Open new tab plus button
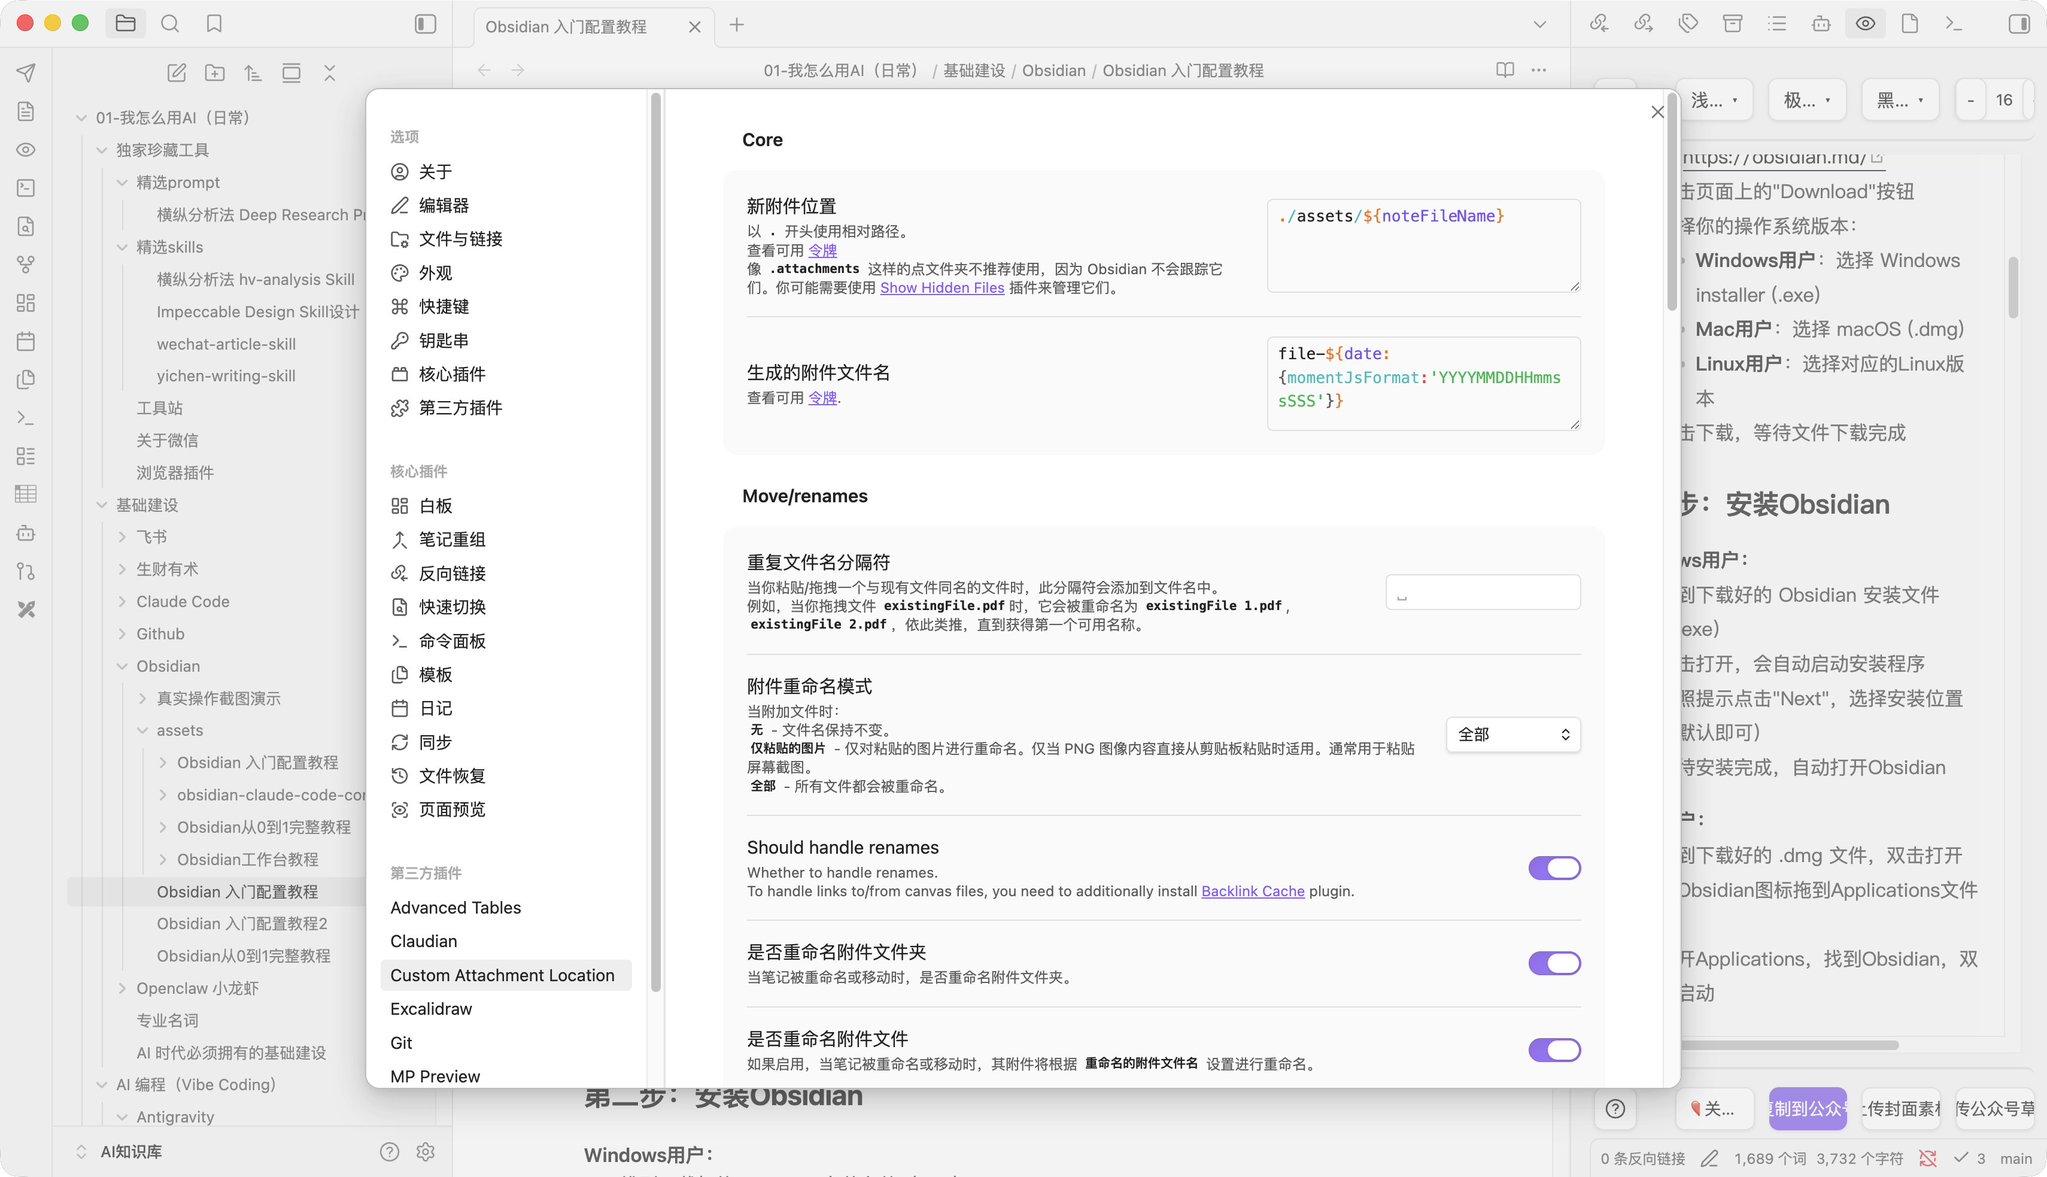 737,25
